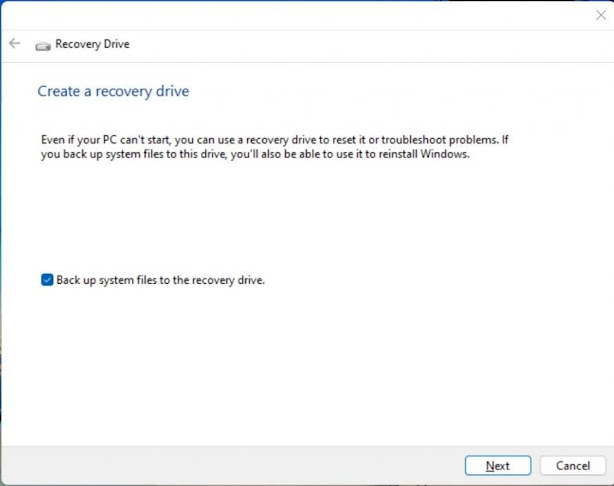Click 'Back up system files to the recovery drive' label
614x486 pixels.
(x=161, y=280)
